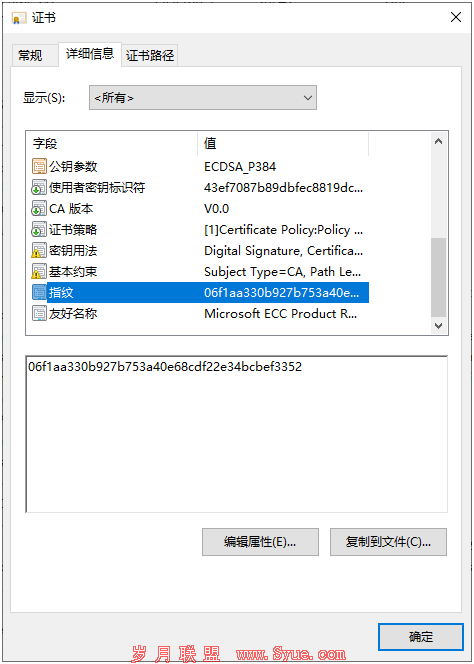Click the 复制到文件(C)... button

(388, 542)
